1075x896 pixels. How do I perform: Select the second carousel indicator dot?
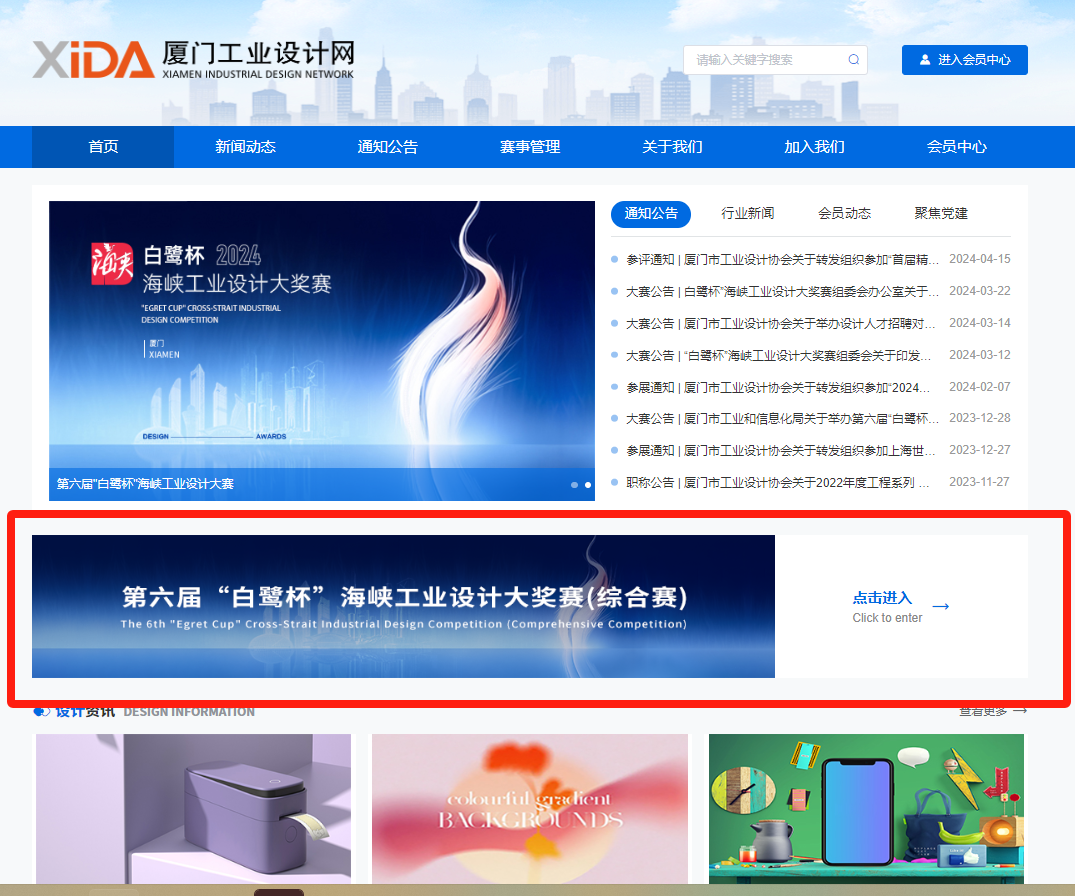(588, 485)
